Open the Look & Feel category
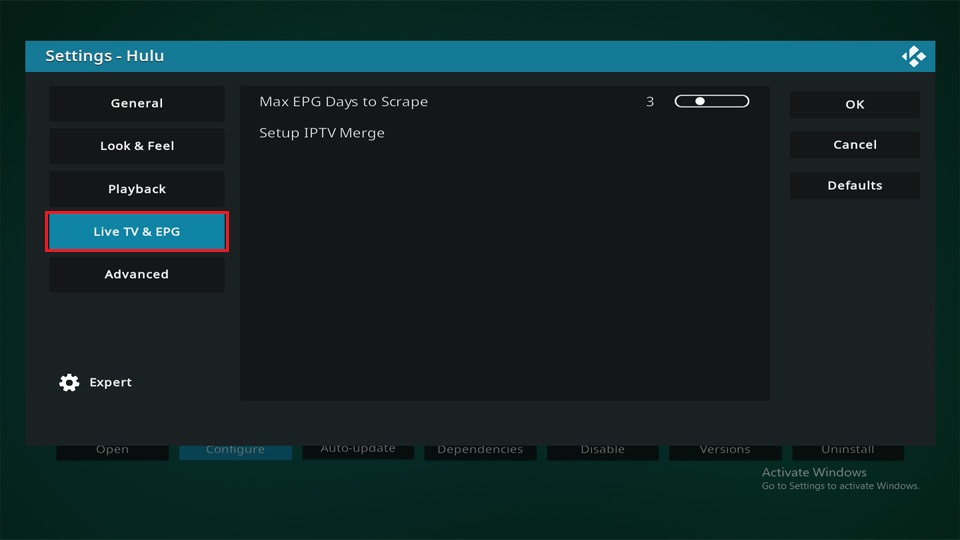The width and height of the screenshot is (960, 540). (x=137, y=146)
